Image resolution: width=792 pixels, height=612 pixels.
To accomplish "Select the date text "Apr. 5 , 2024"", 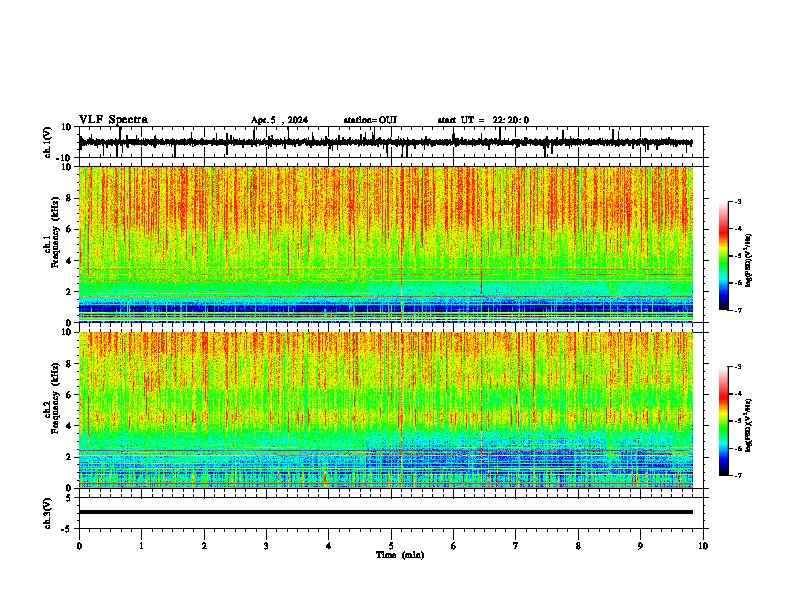I will [x=279, y=120].
